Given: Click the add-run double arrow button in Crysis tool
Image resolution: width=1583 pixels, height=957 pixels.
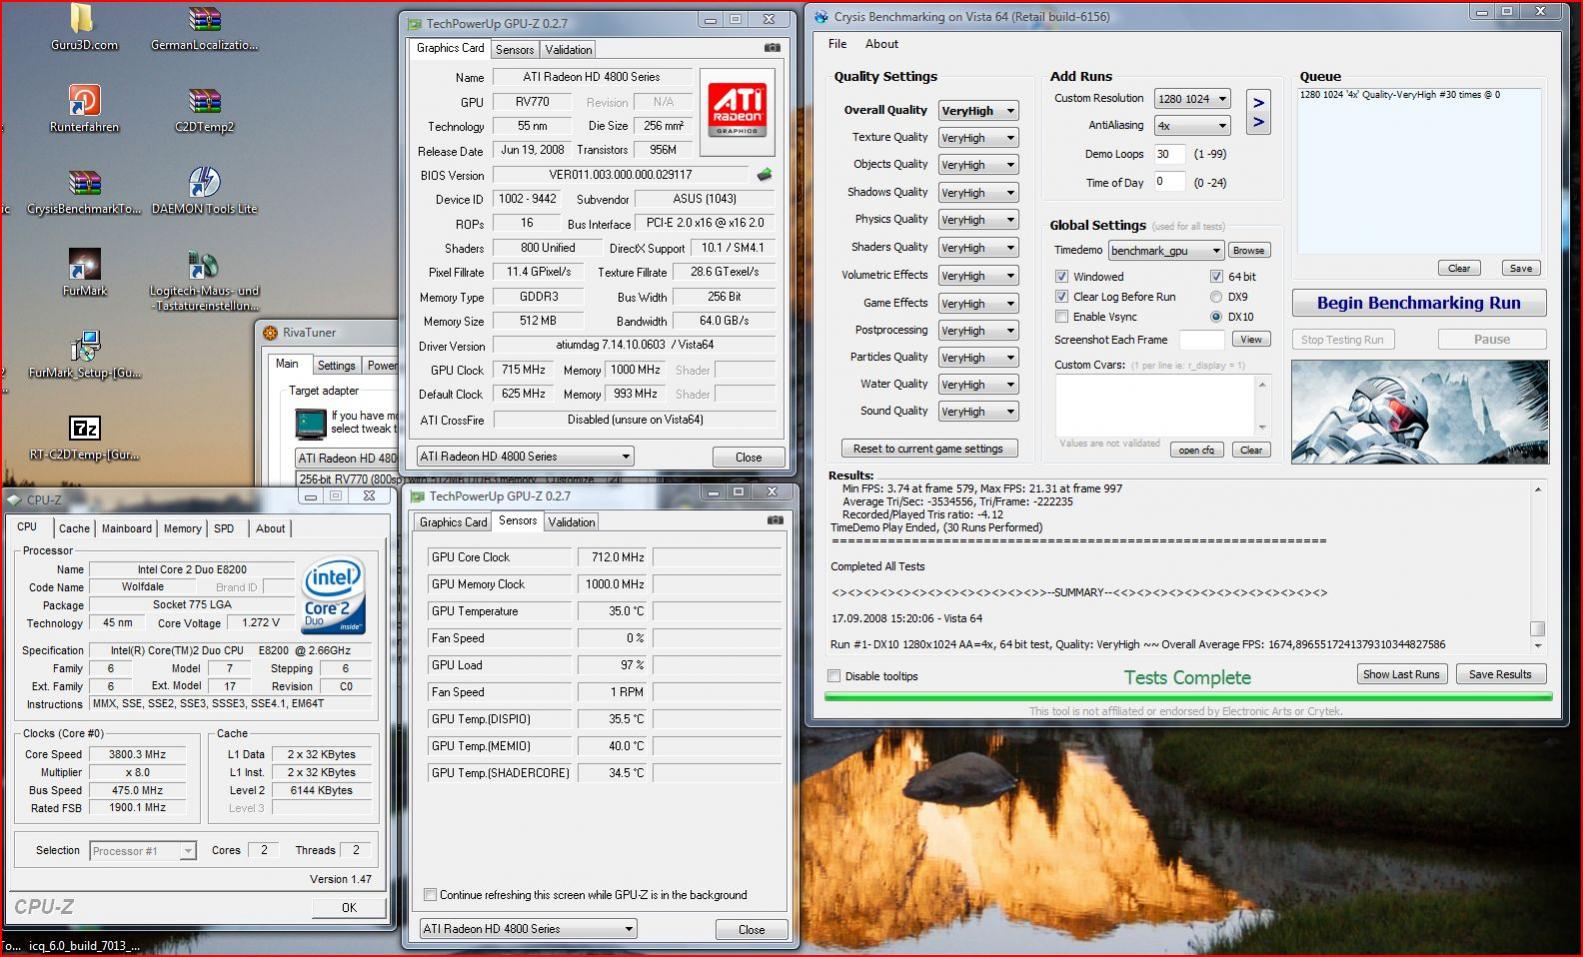Looking at the screenshot, I should [1258, 112].
